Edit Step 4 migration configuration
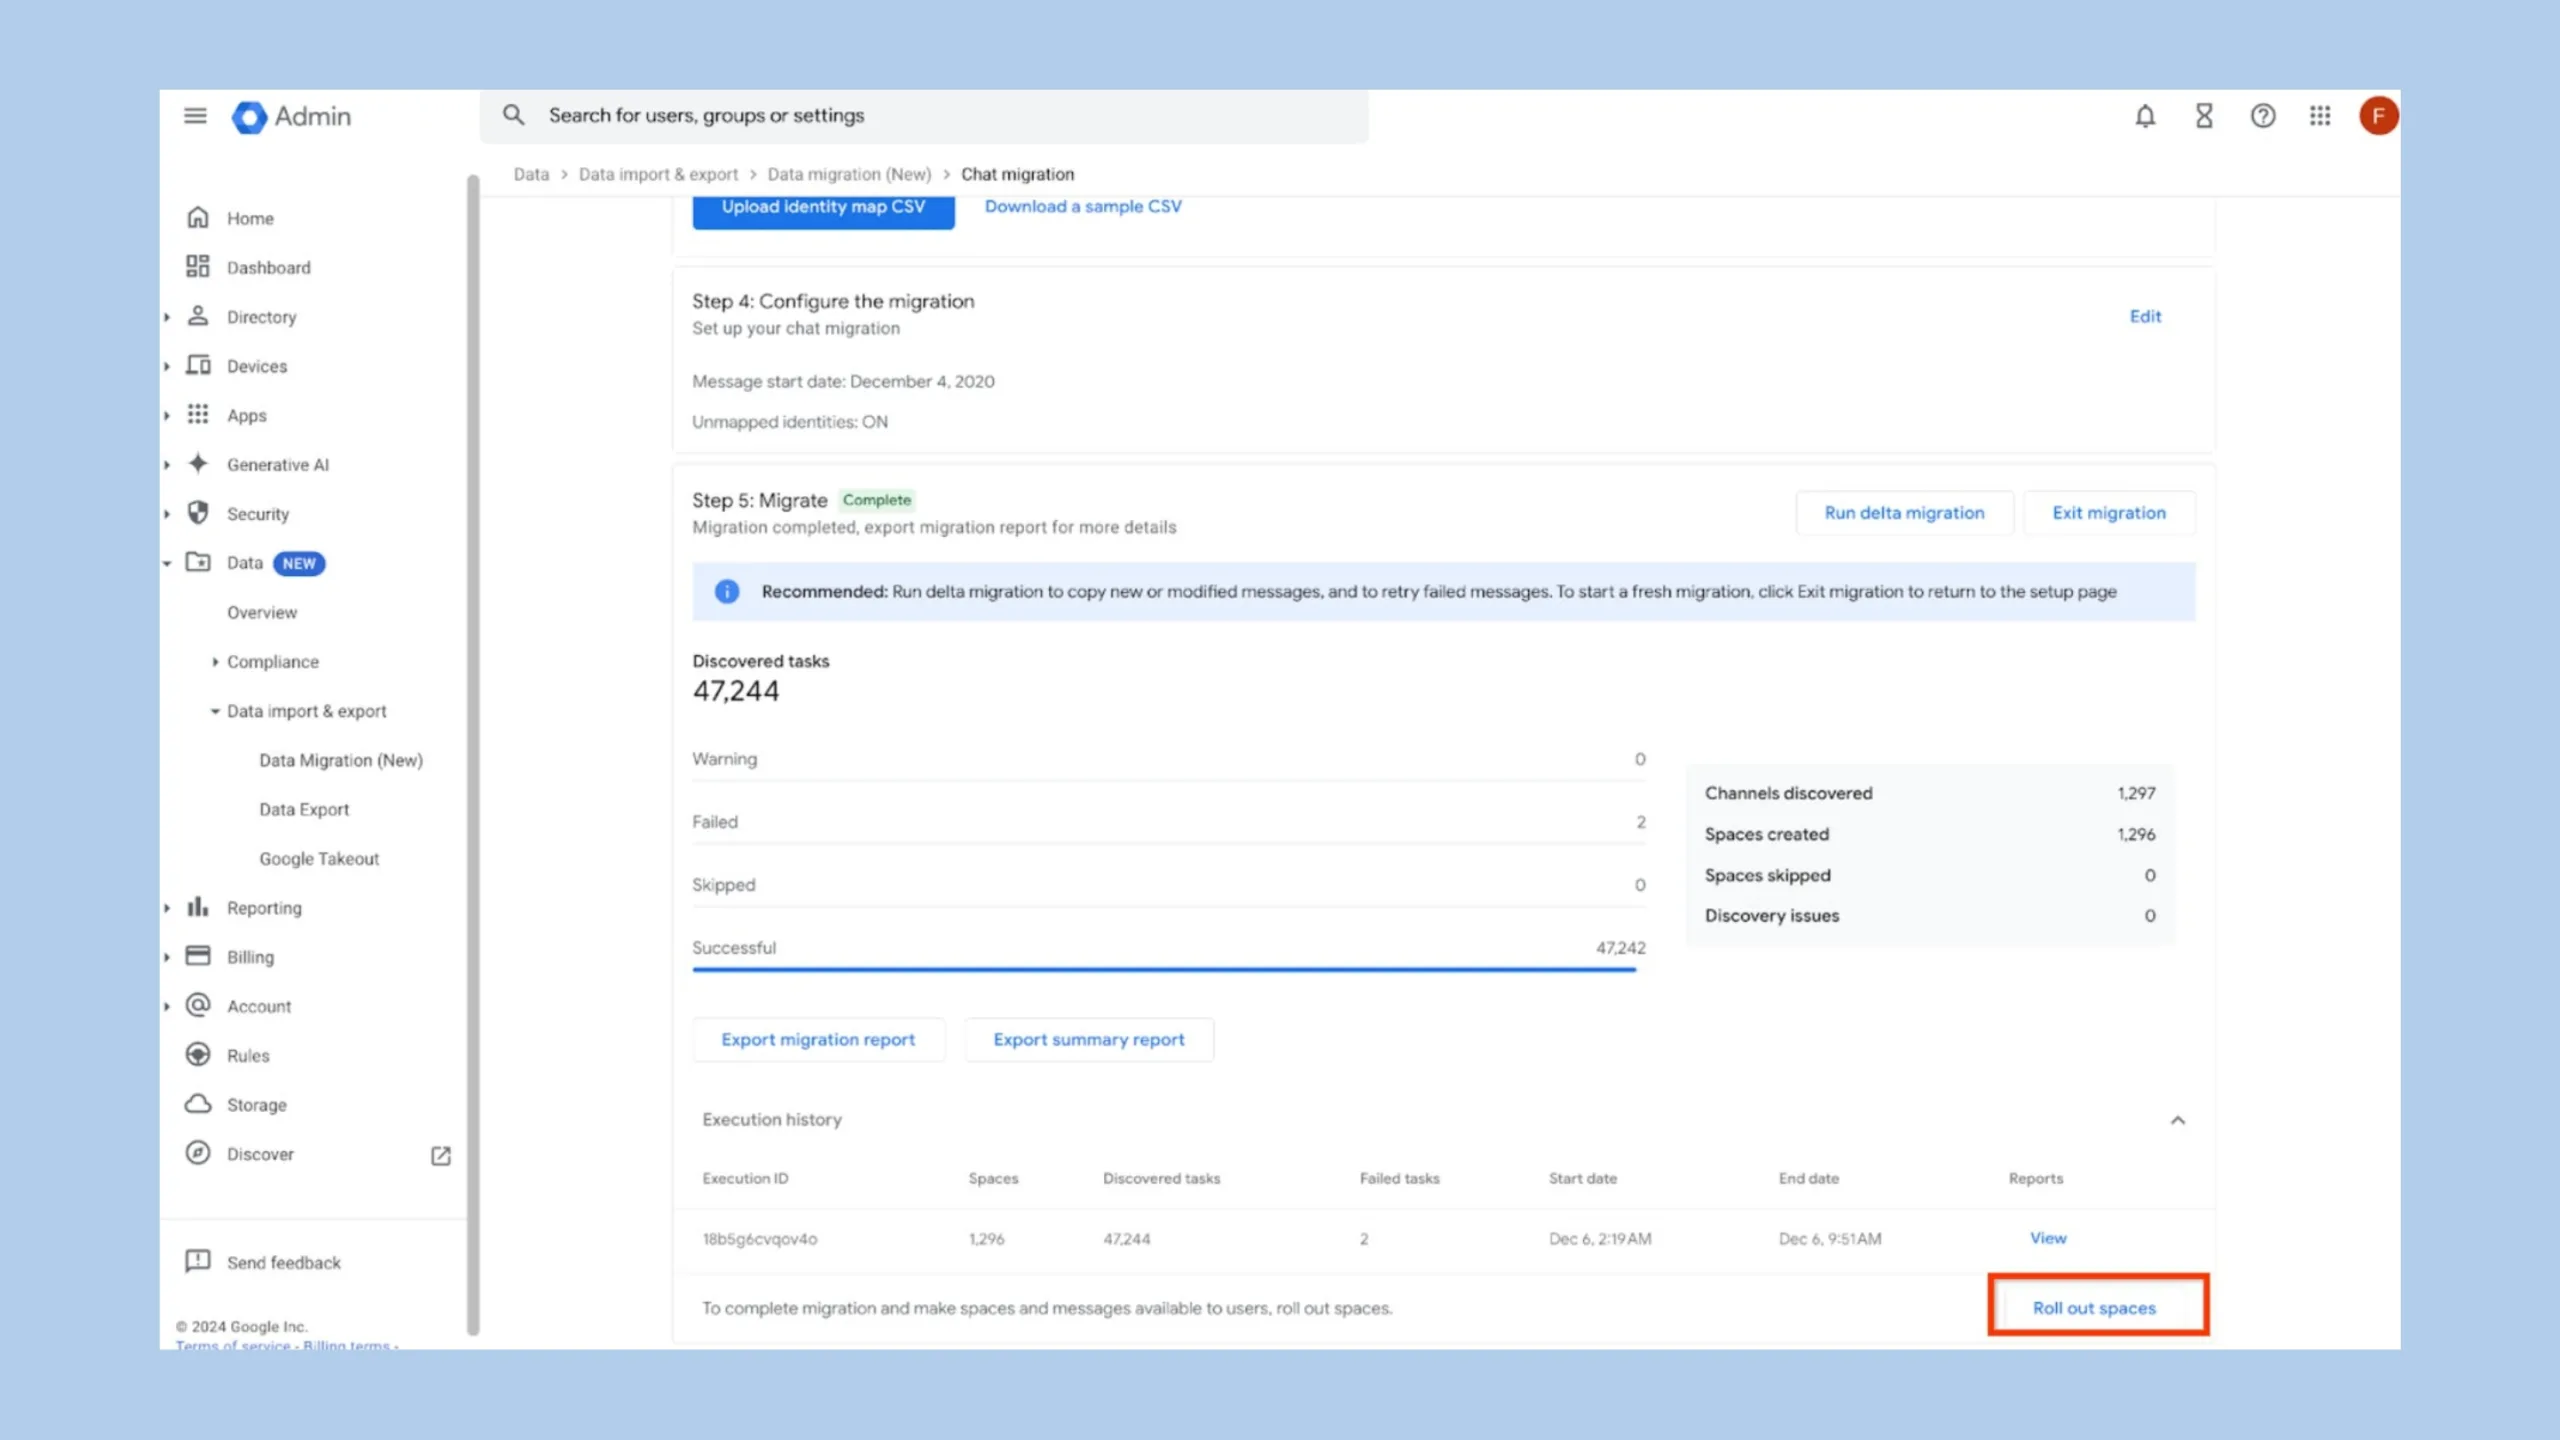This screenshot has height=1440, width=2560. (x=2145, y=316)
